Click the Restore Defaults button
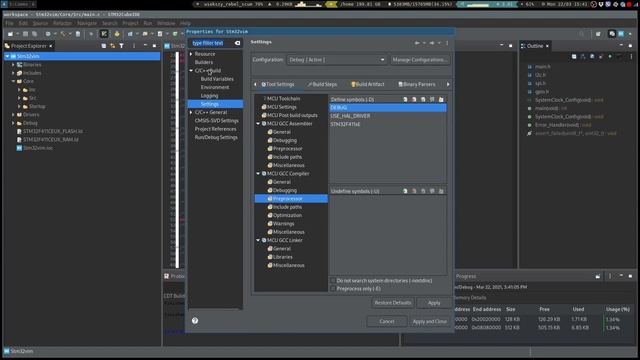Screen dimensions: 640x360 (x=393, y=303)
